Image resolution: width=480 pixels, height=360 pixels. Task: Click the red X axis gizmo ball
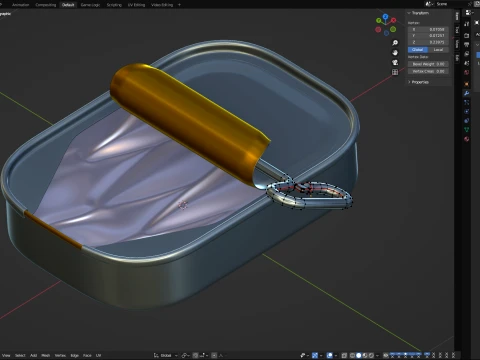(393, 20)
